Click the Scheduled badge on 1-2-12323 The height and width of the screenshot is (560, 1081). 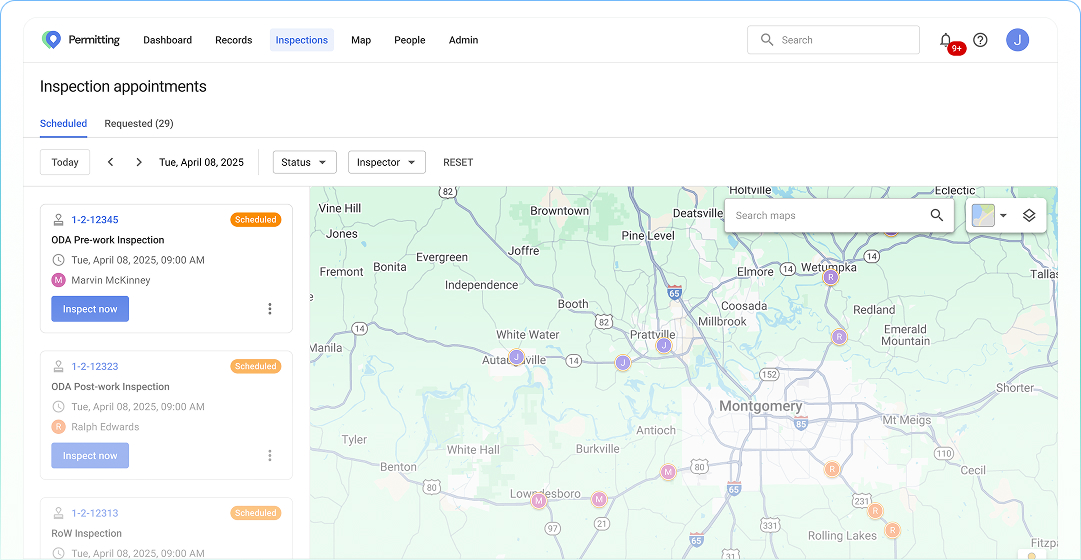[x=255, y=366]
